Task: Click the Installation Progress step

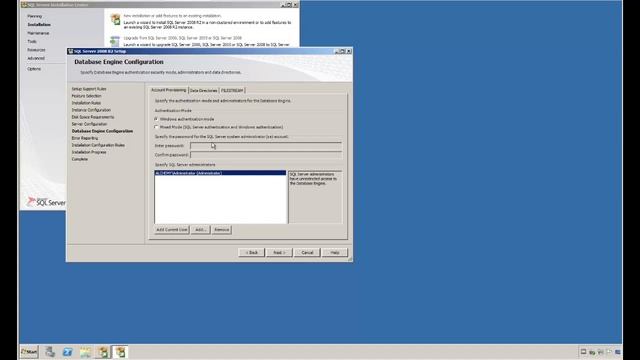Action: [89, 152]
